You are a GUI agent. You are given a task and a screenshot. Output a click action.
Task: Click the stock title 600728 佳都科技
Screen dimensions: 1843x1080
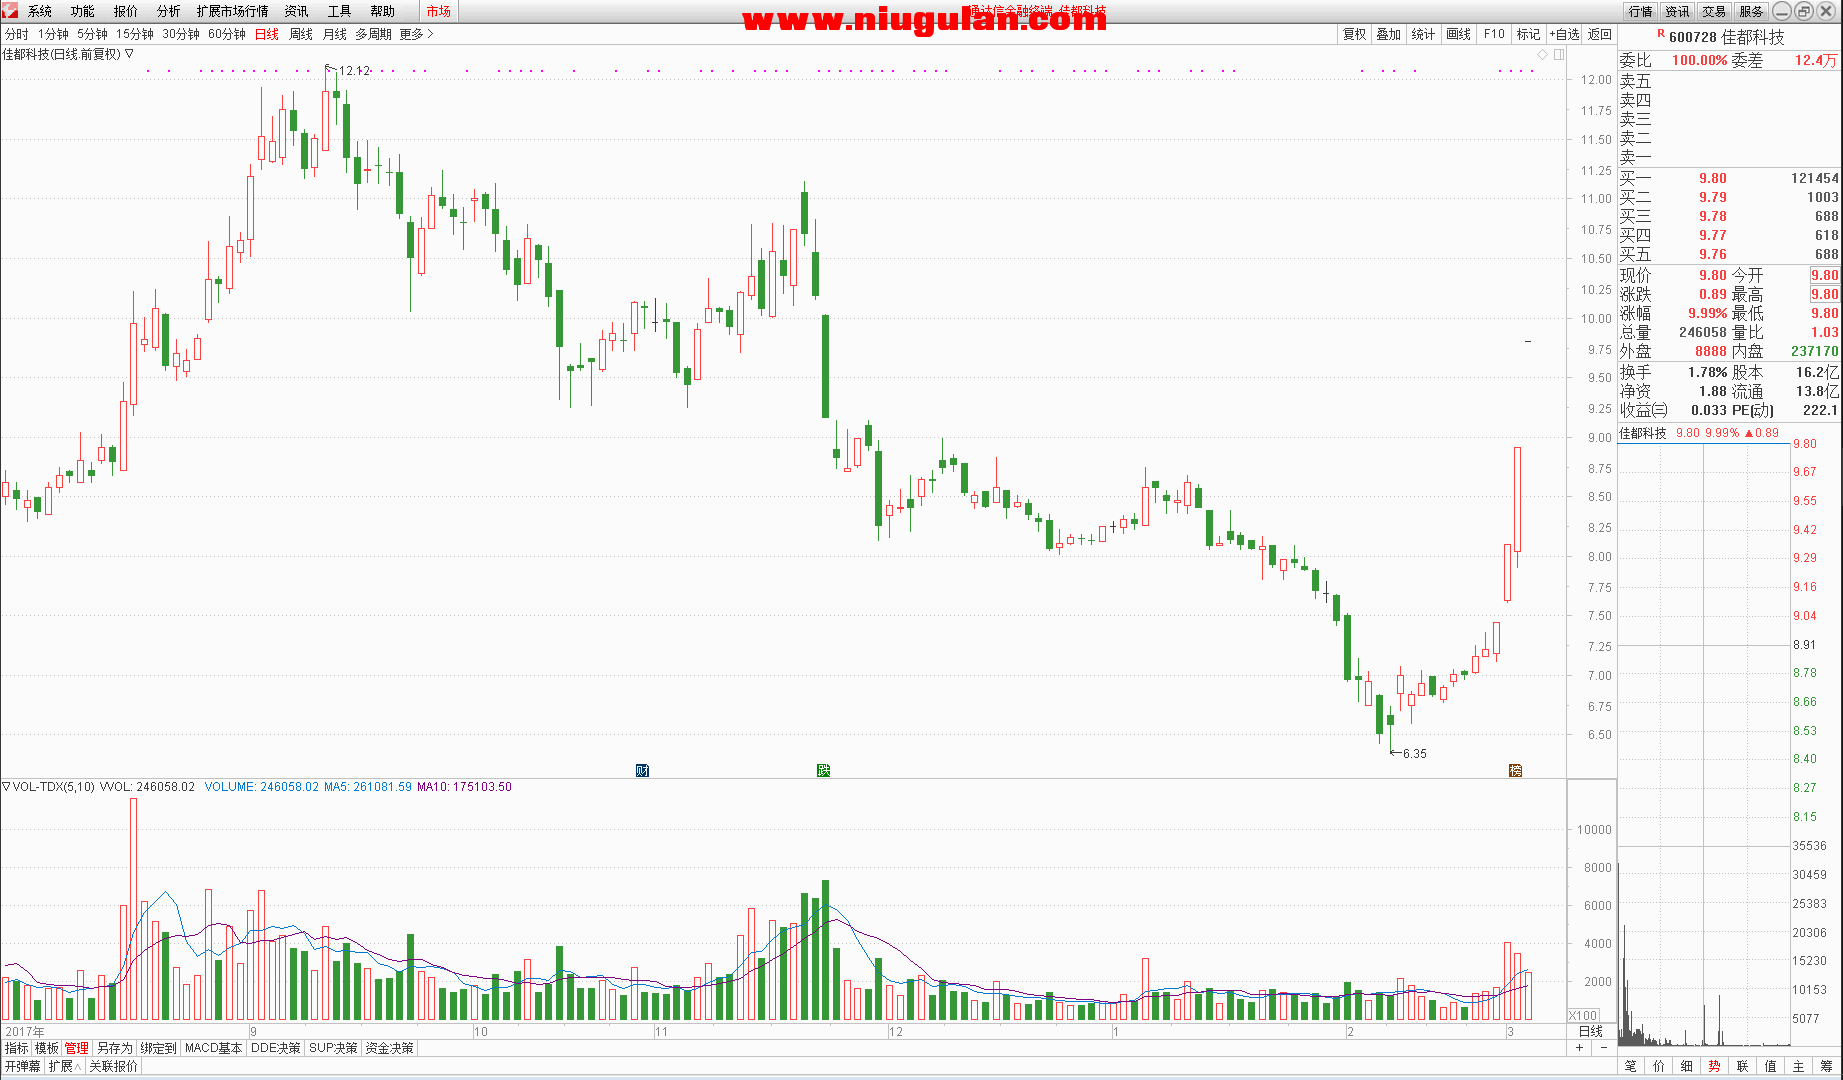pyautogui.click(x=1727, y=37)
